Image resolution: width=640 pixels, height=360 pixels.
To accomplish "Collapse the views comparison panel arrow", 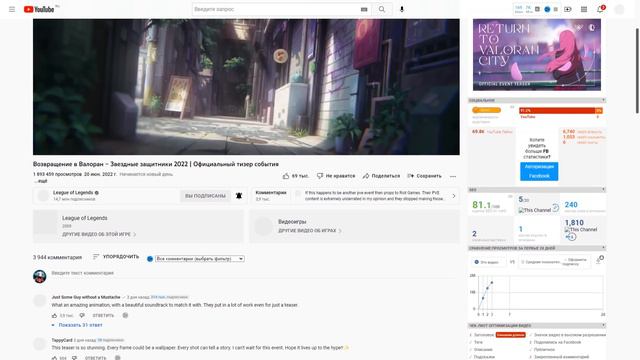I will [603, 248].
